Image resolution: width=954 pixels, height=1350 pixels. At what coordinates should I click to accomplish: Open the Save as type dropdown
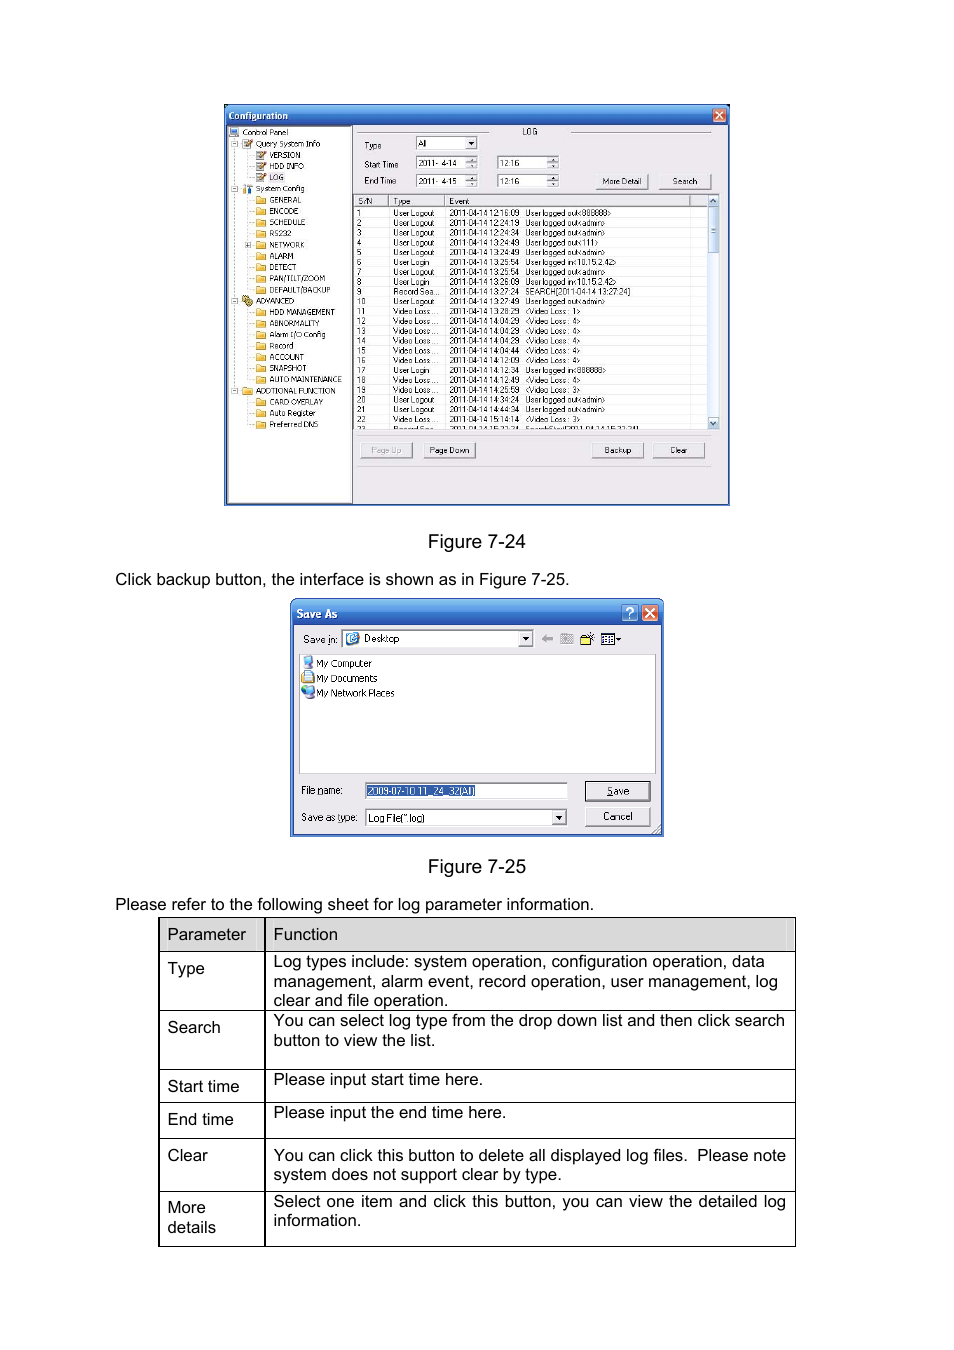coord(560,818)
